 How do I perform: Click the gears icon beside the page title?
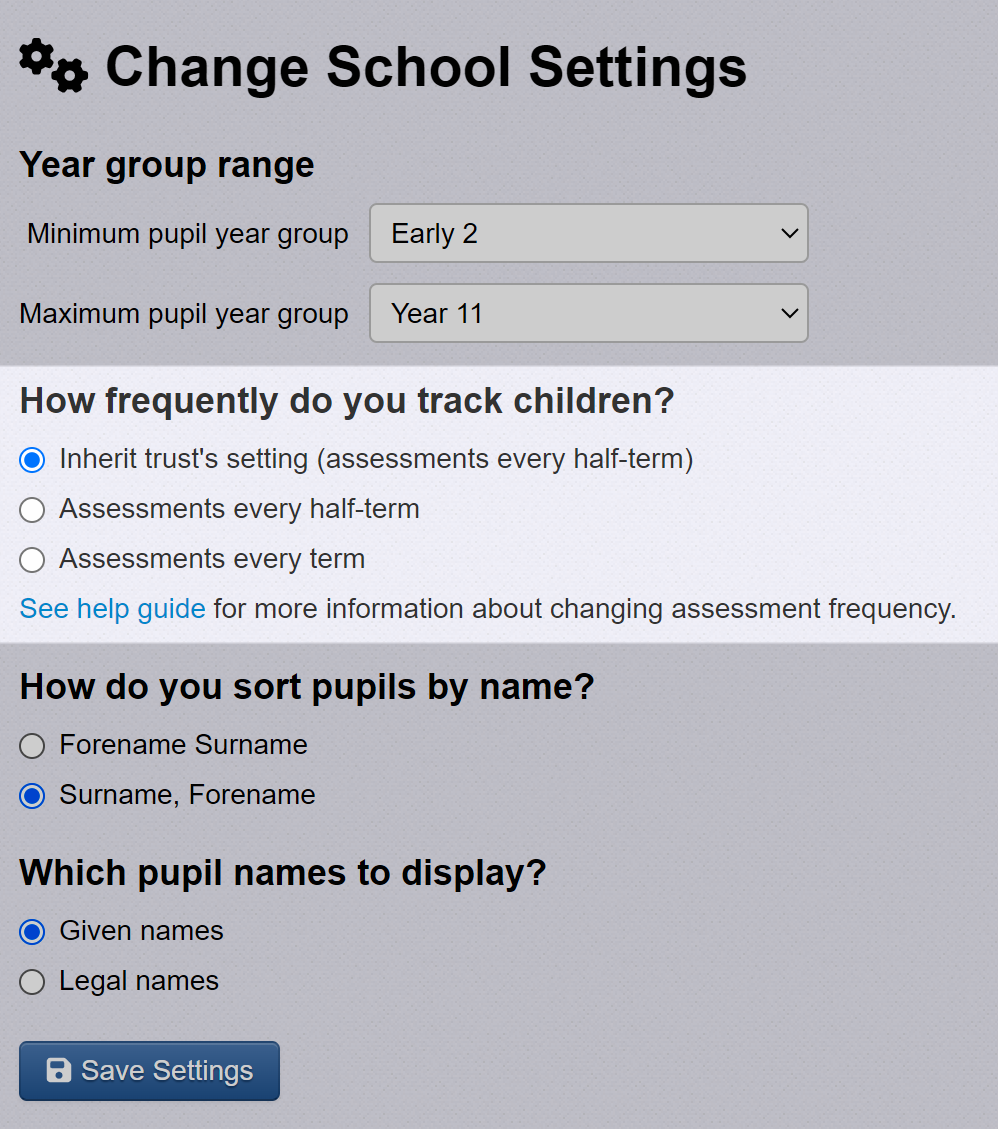point(53,66)
